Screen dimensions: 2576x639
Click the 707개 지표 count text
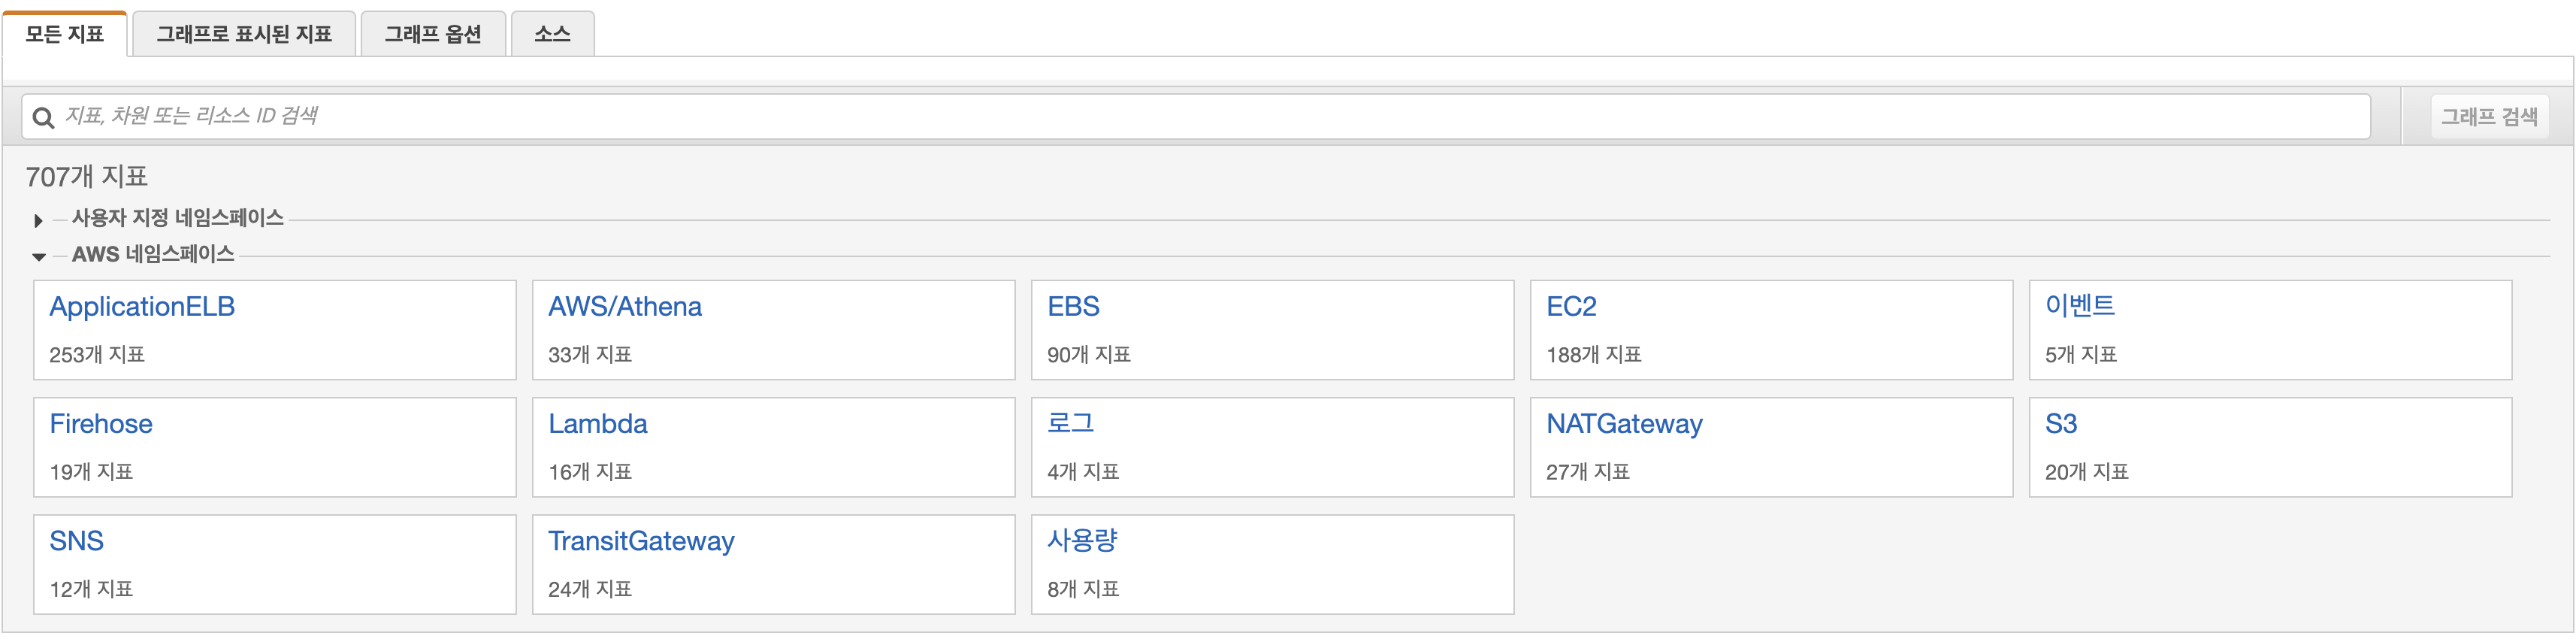click(x=87, y=177)
